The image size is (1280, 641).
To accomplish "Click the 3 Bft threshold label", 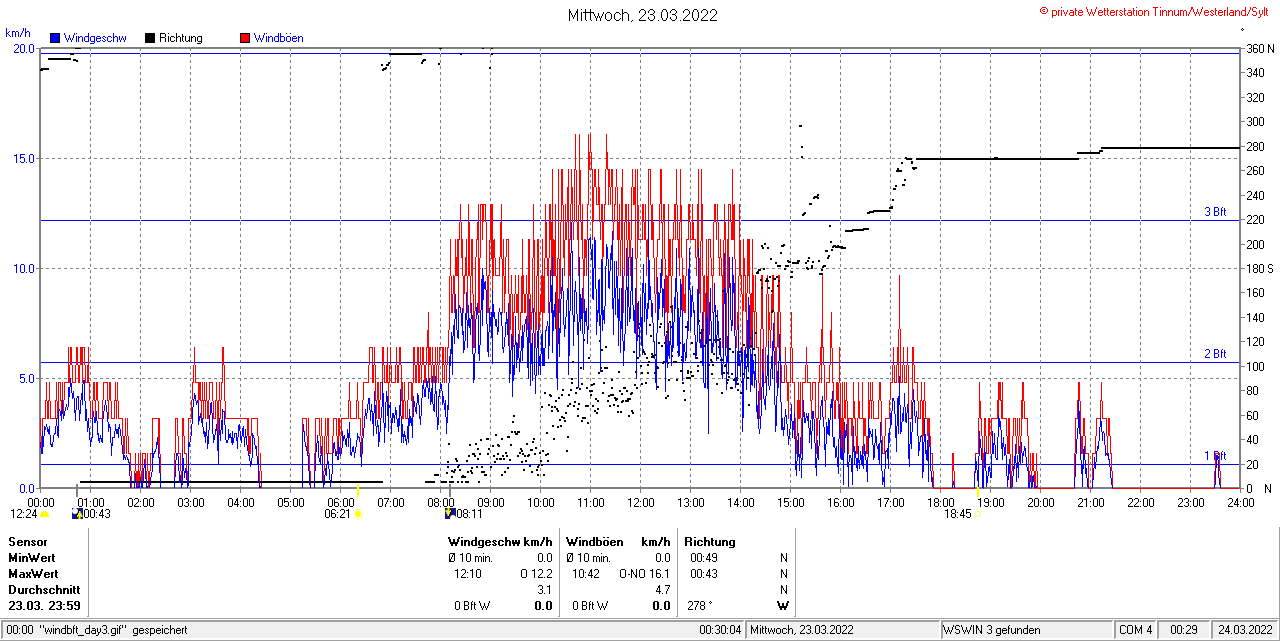I will point(1215,212).
